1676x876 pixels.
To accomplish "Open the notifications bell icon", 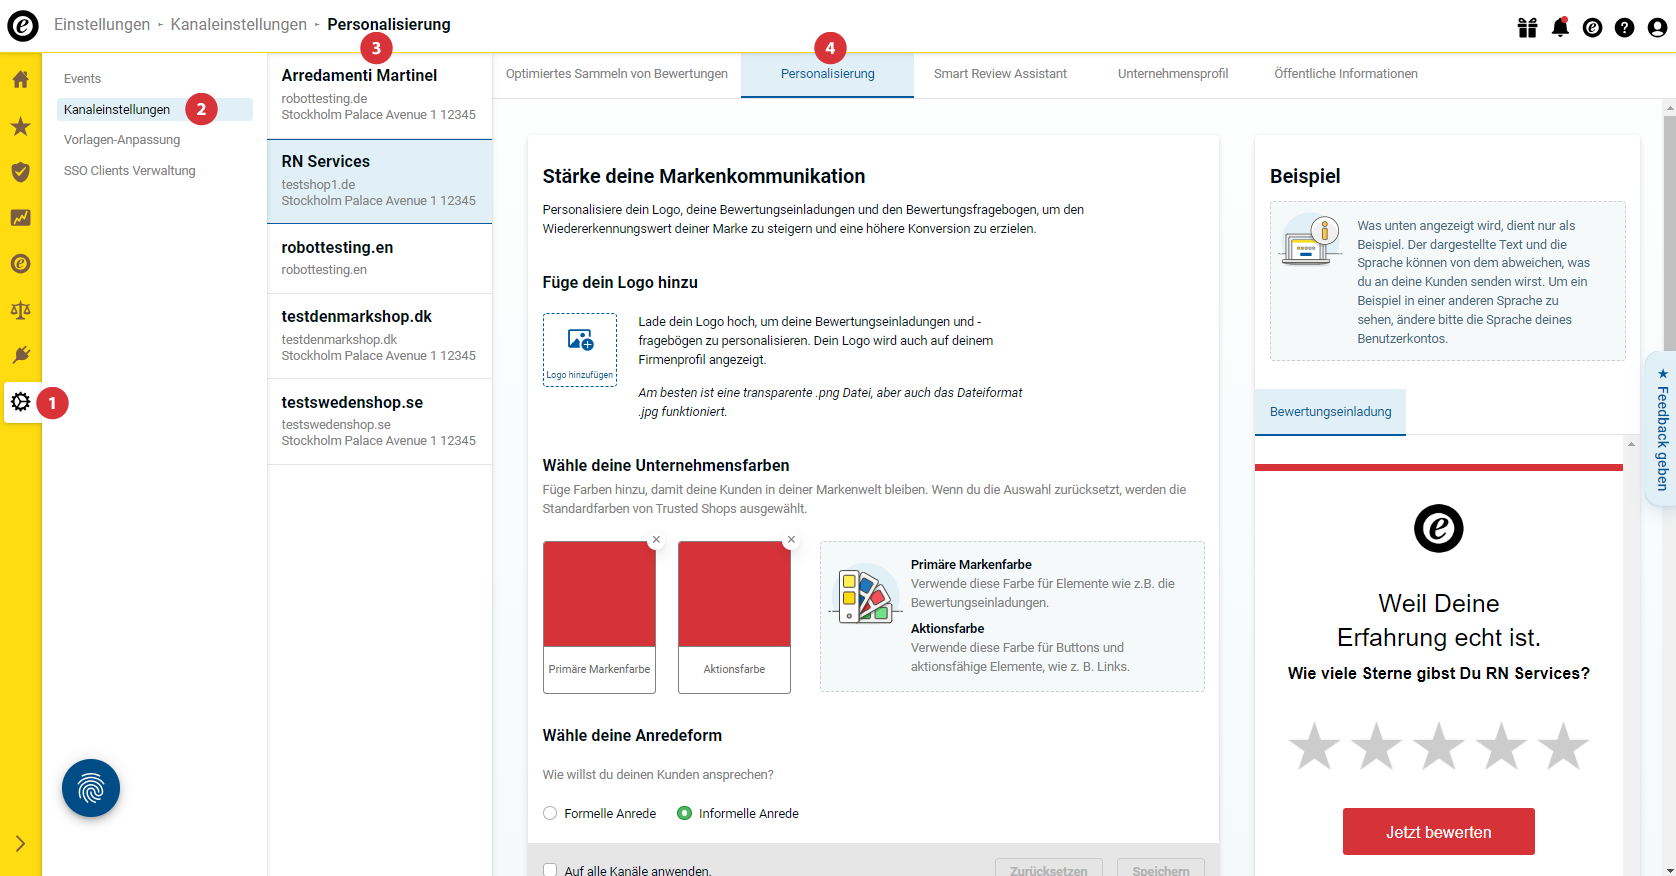I will pos(1560,27).
